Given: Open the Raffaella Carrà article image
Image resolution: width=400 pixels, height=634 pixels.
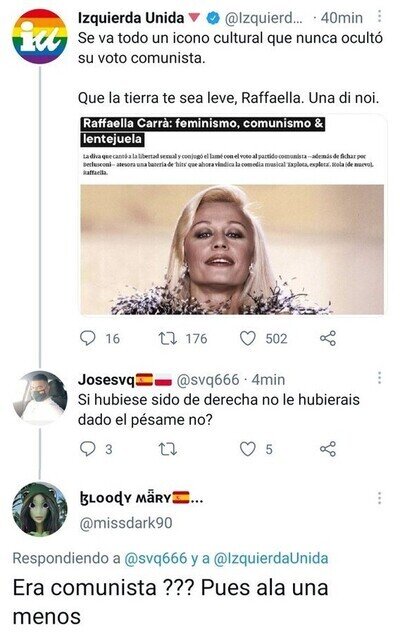Looking at the screenshot, I should 232,249.
